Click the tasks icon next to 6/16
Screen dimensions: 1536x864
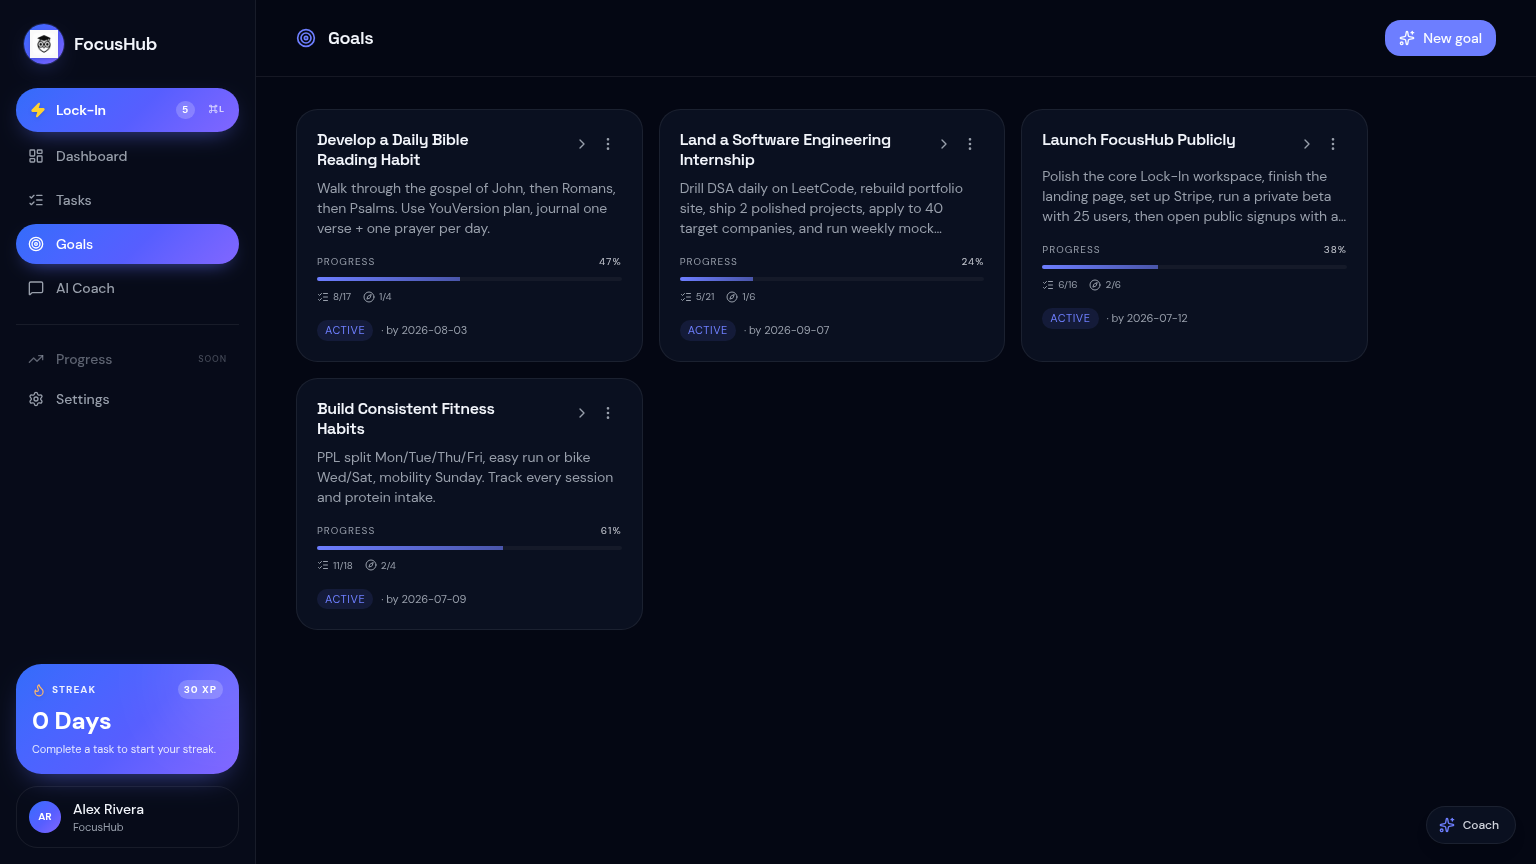pos(1048,285)
